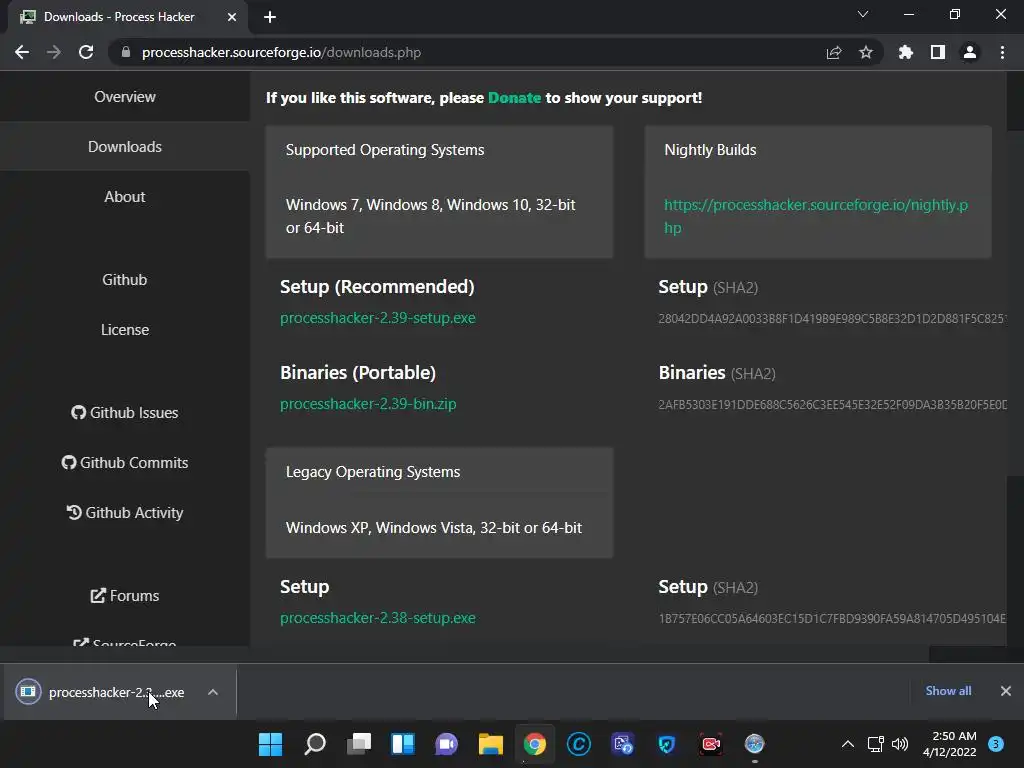Open the About sidebar page
The height and width of the screenshot is (768, 1024).
[125, 197]
